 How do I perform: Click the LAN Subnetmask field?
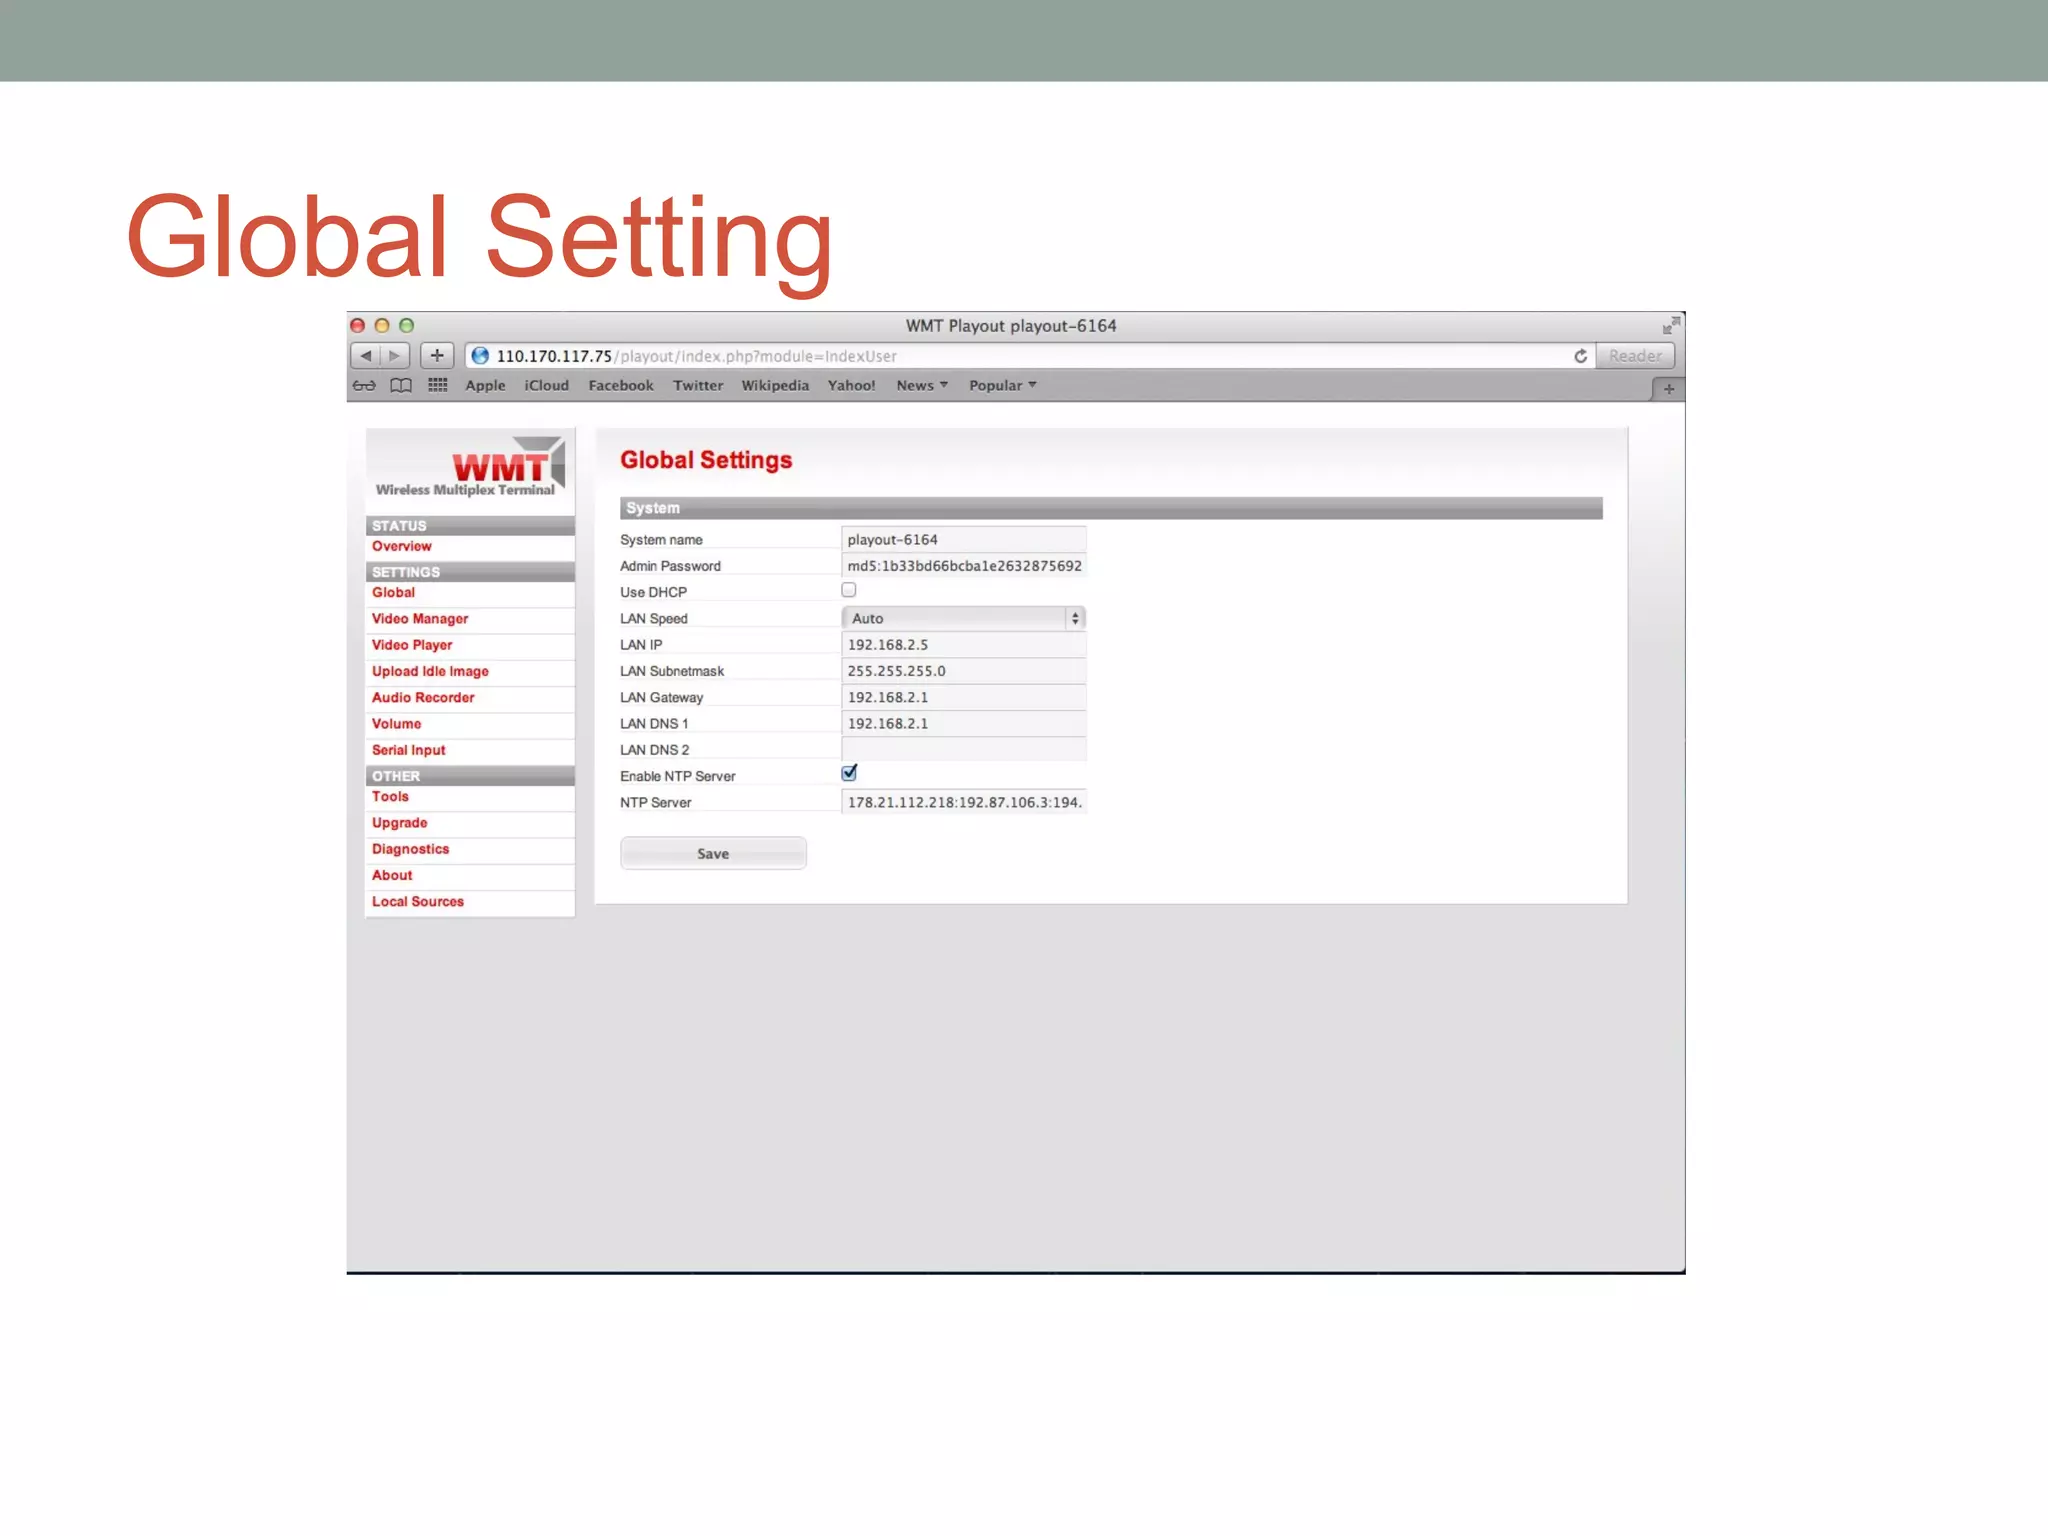click(964, 671)
